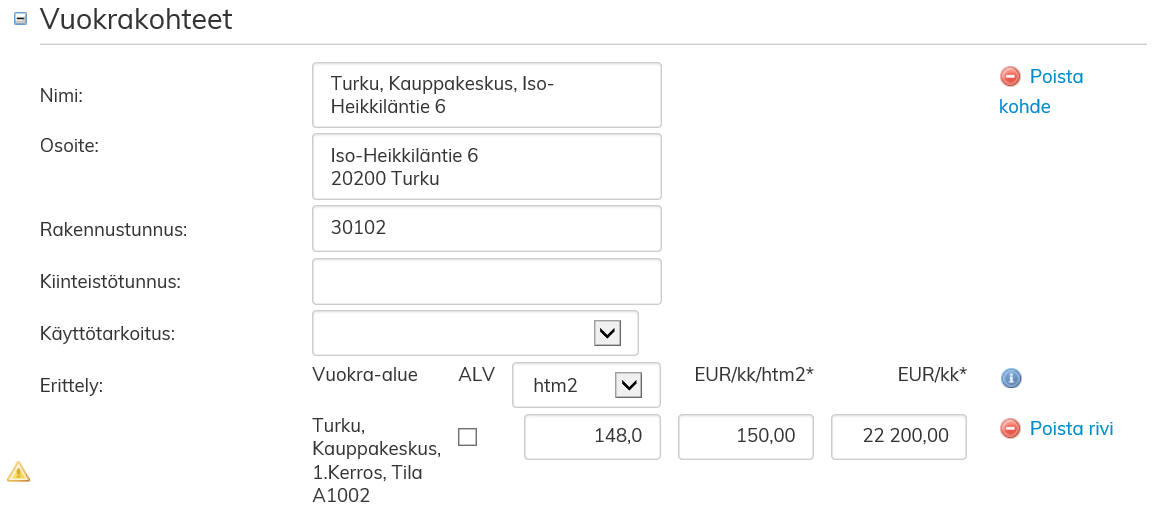Click the red Poista kohde remove icon
The height and width of the screenshot is (512, 1157).
click(x=1010, y=77)
